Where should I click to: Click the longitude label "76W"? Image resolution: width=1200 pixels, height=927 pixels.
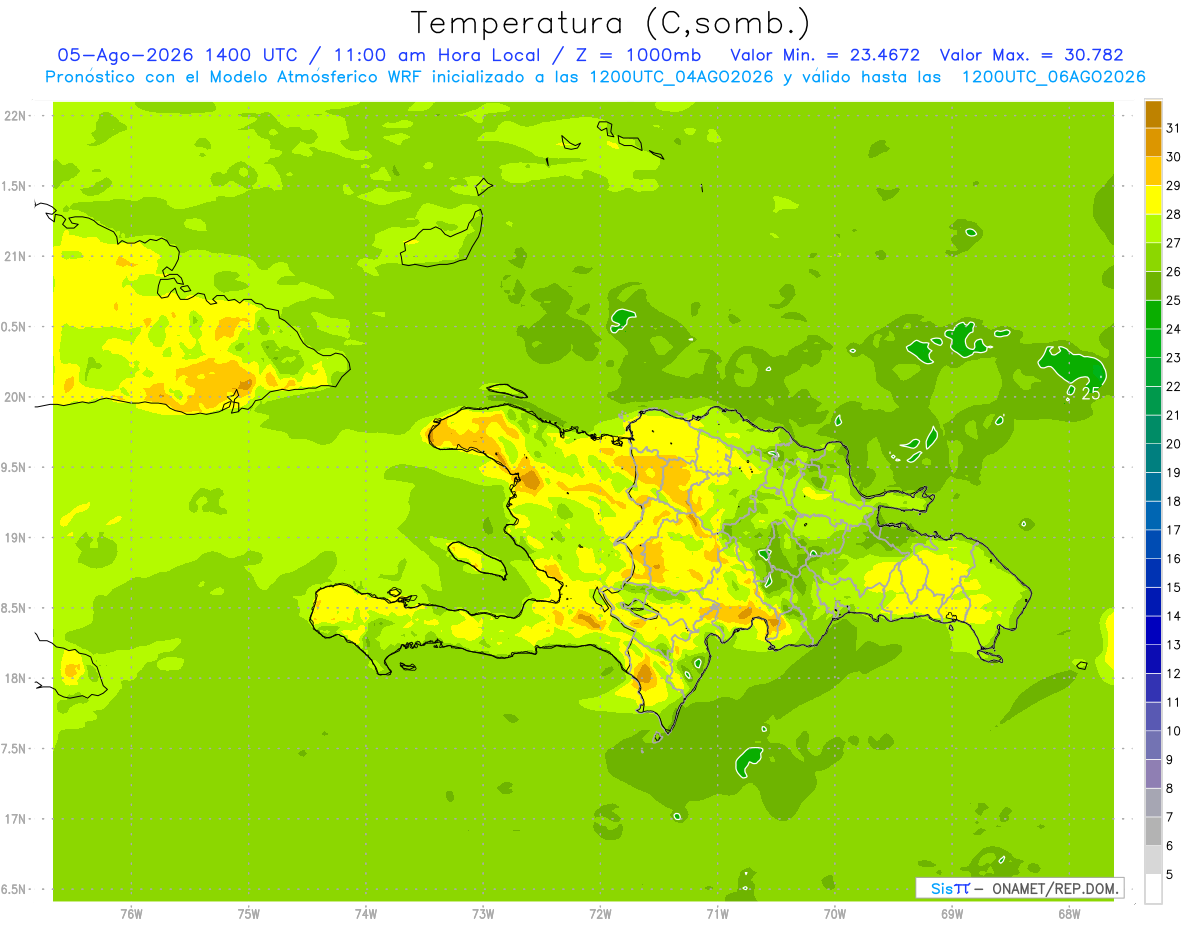(x=131, y=913)
